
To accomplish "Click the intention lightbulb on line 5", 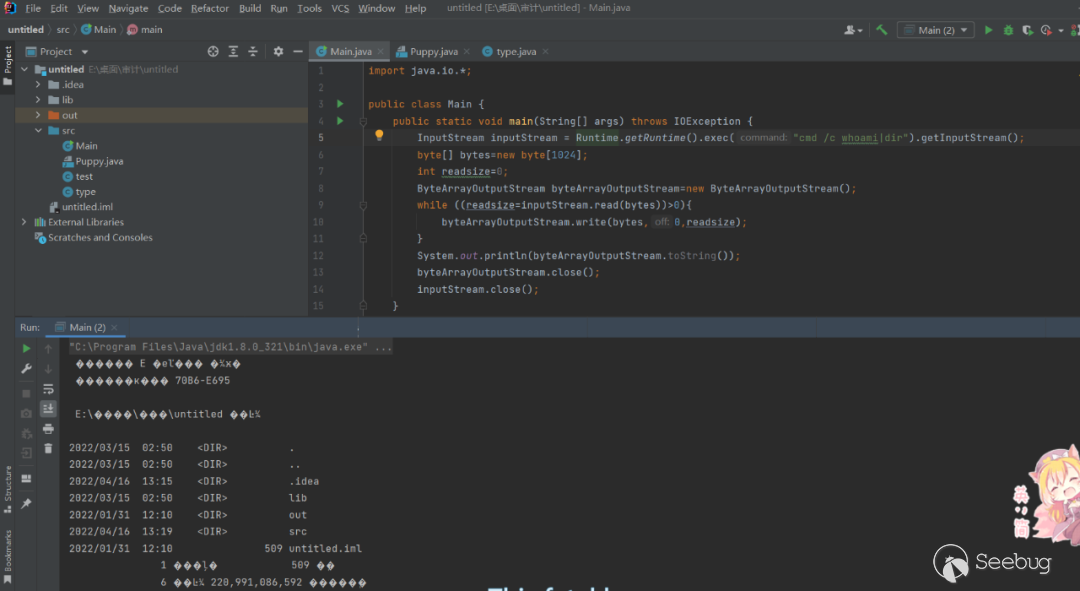I will (x=380, y=136).
